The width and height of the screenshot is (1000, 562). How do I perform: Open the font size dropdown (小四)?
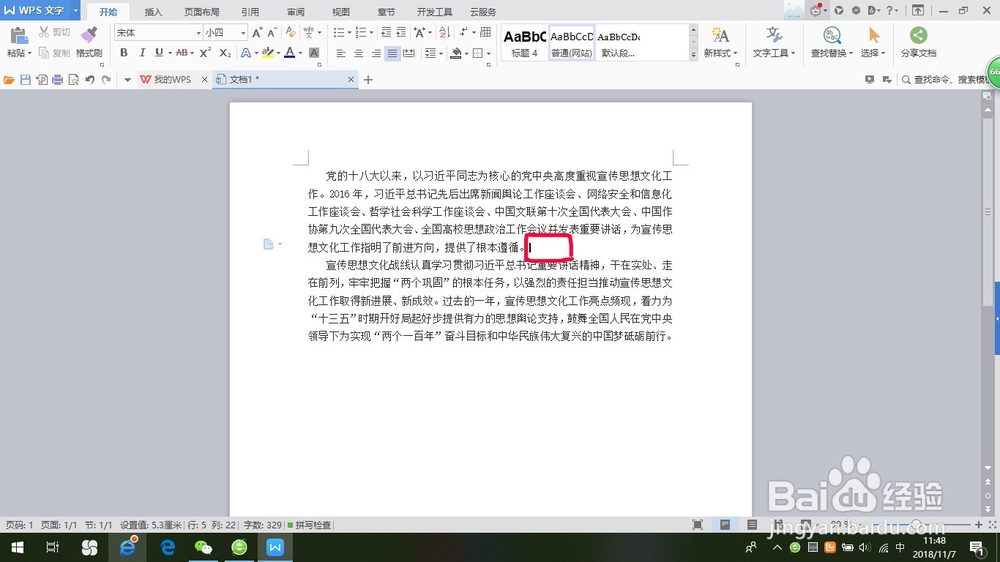pyautogui.click(x=243, y=33)
